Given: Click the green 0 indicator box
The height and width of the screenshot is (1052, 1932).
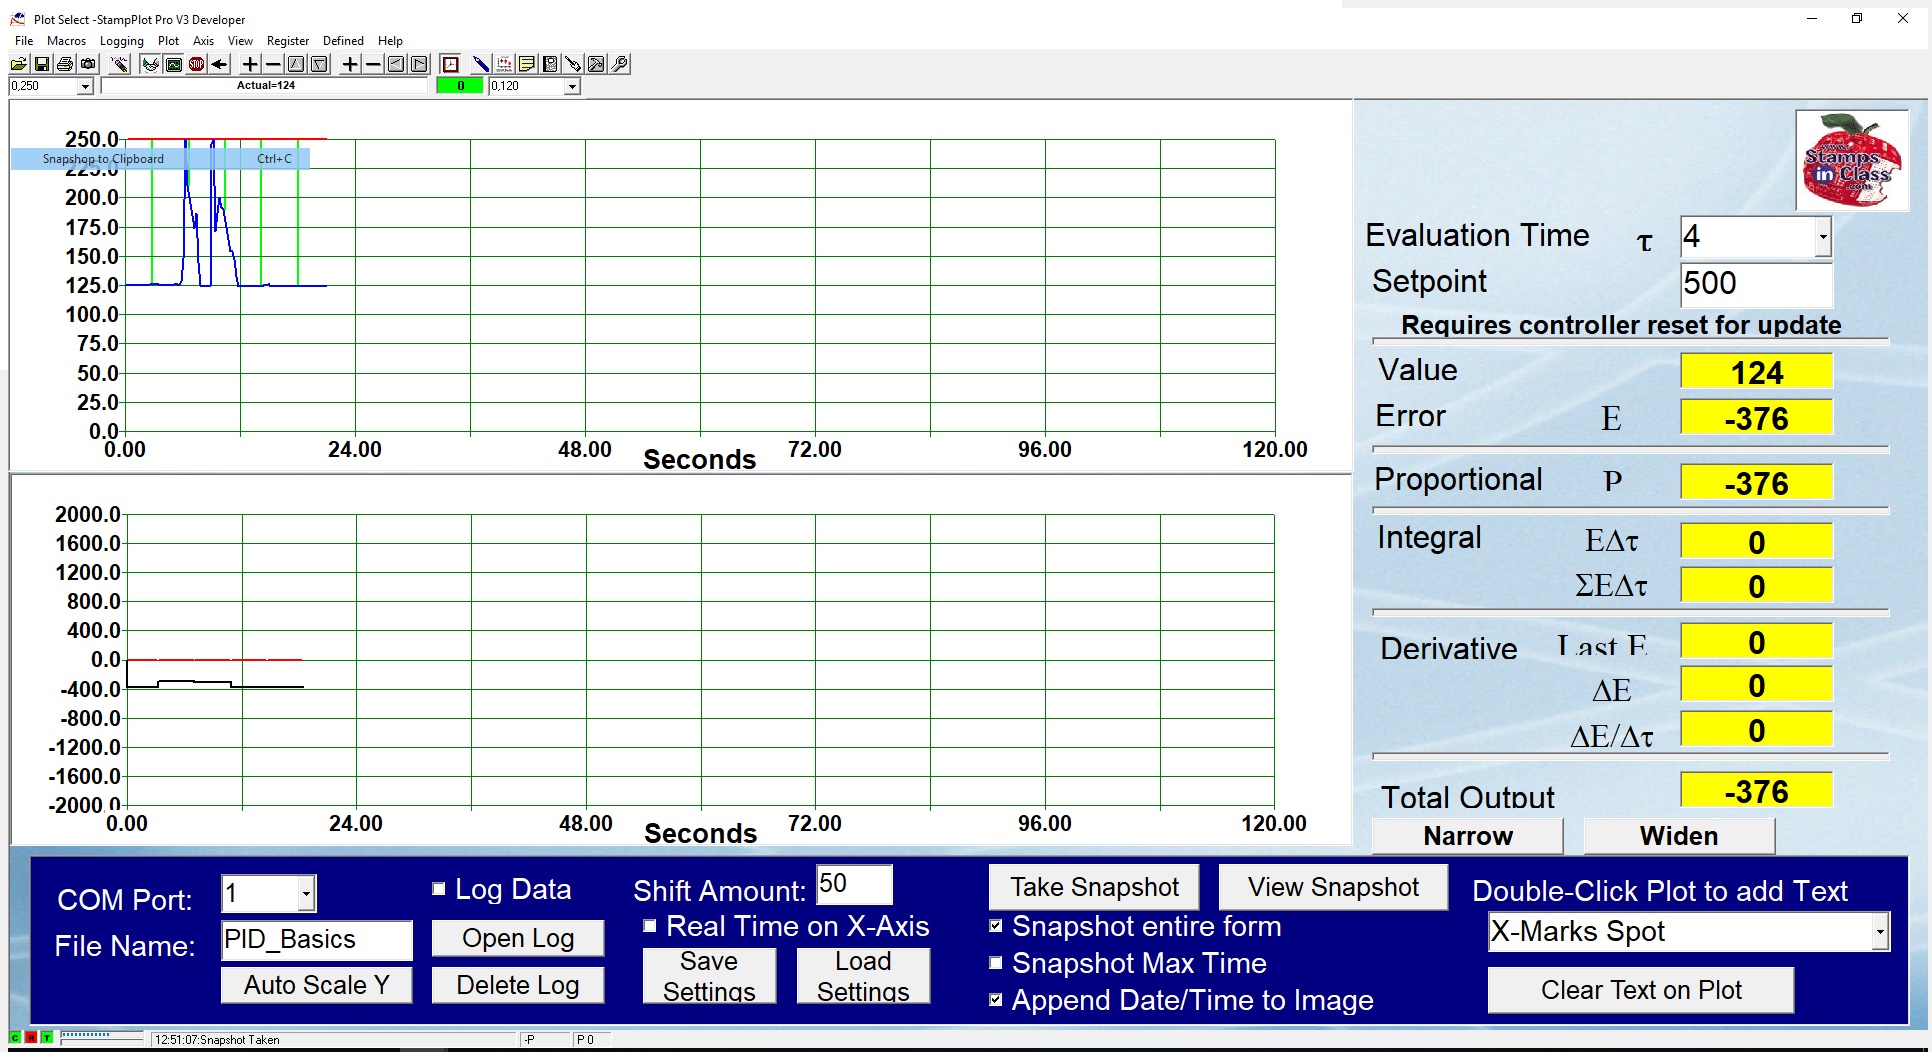Looking at the screenshot, I should (460, 86).
